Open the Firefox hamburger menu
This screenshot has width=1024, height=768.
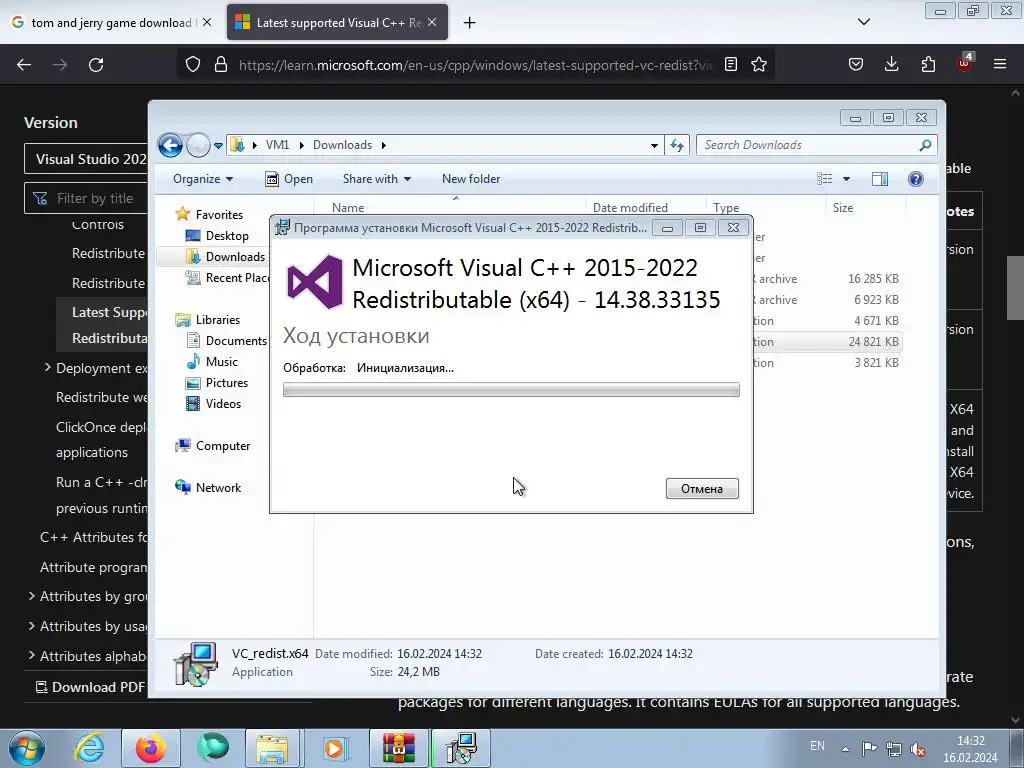(x=1000, y=65)
